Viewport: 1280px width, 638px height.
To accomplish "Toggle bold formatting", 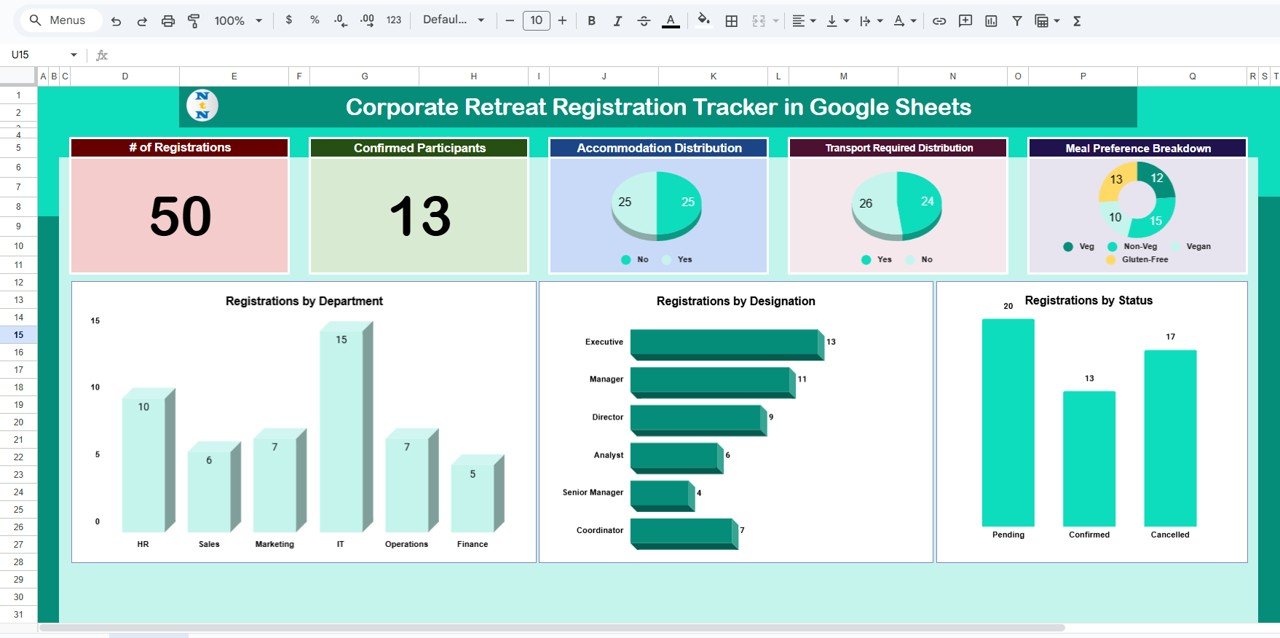I will pyautogui.click(x=591, y=20).
